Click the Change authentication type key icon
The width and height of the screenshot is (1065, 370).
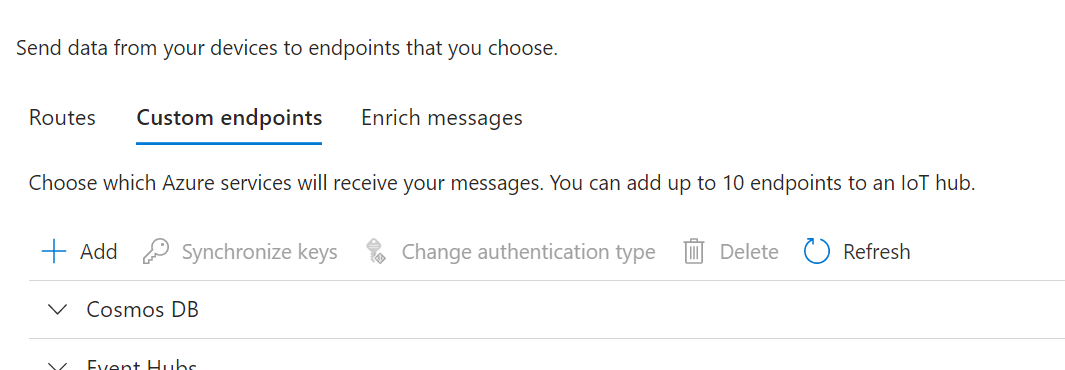click(x=376, y=252)
